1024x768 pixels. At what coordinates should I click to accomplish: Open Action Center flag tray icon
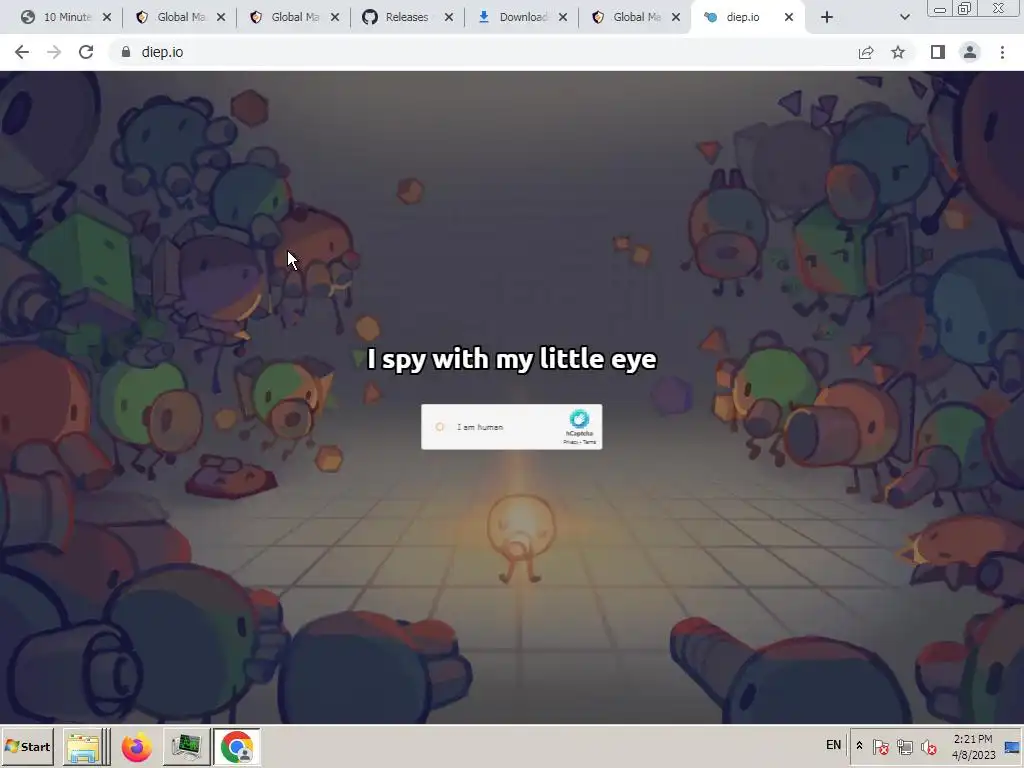[880, 746]
